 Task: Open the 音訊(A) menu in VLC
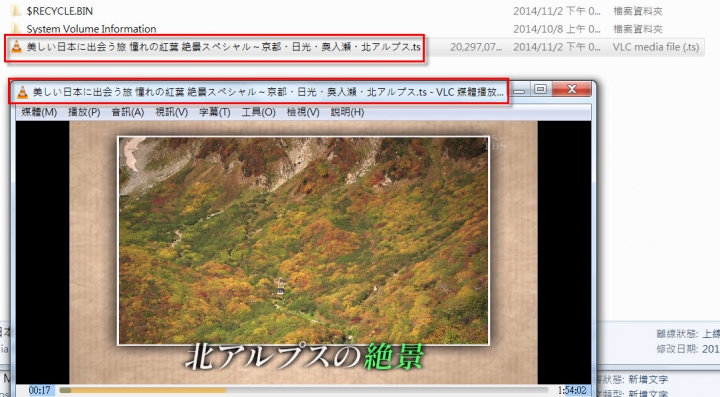coord(128,112)
